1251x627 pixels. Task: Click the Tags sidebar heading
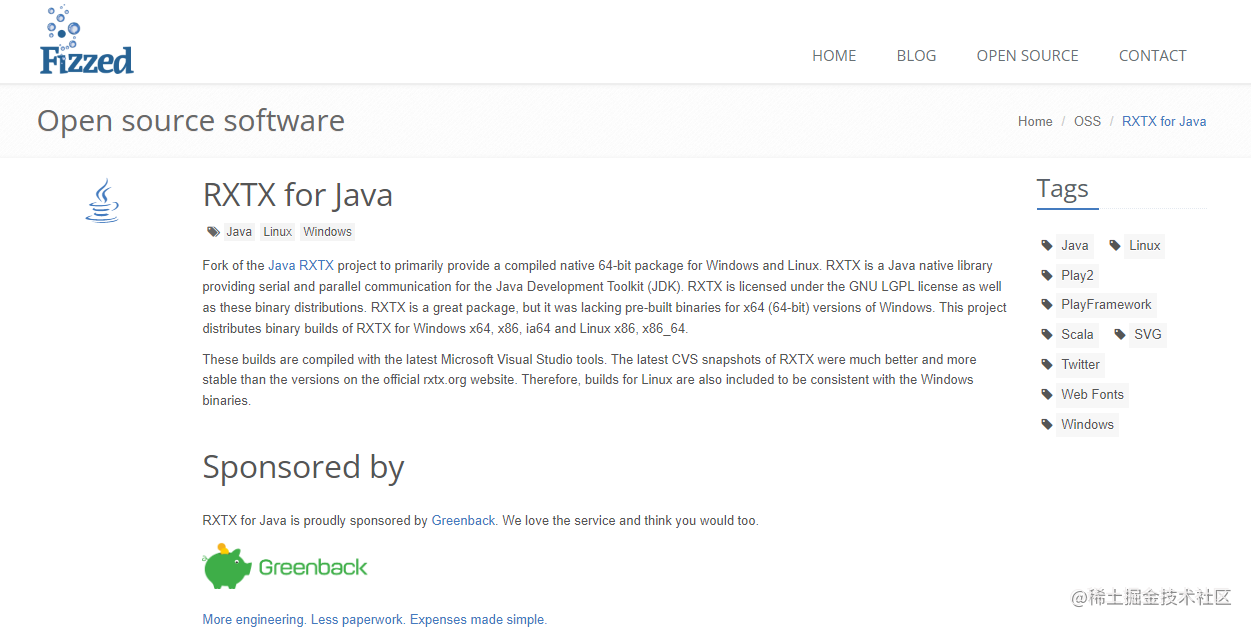tap(1062, 188)
